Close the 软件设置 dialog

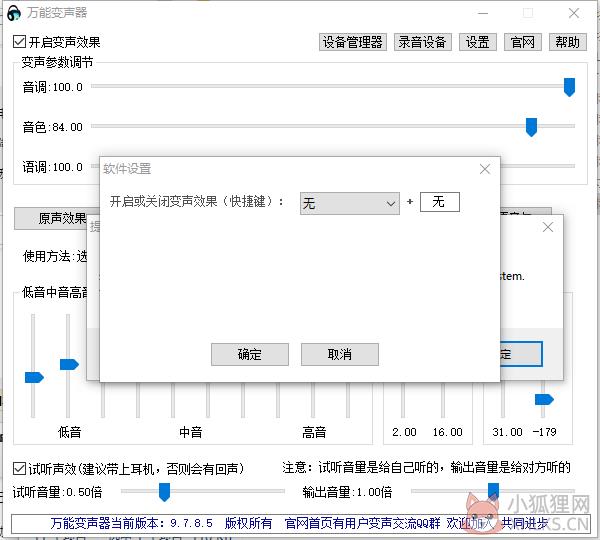coord(485,169)
